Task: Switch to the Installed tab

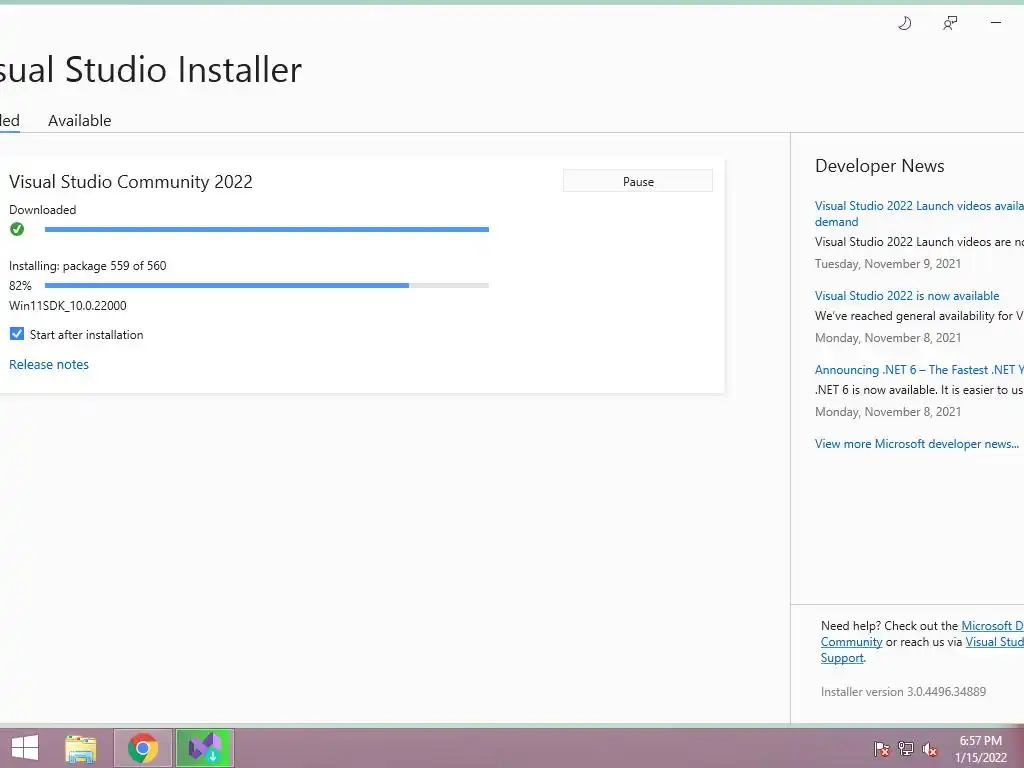Action: [x=10, y=121]
